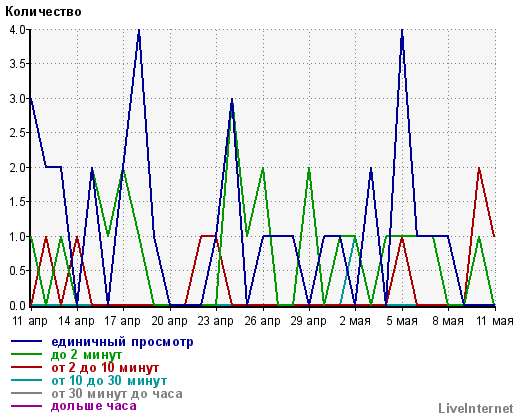This screenshot has height=418, width=520.
Task: Click the blue line swatch for единичный просмотр
Action: [26, 341]
